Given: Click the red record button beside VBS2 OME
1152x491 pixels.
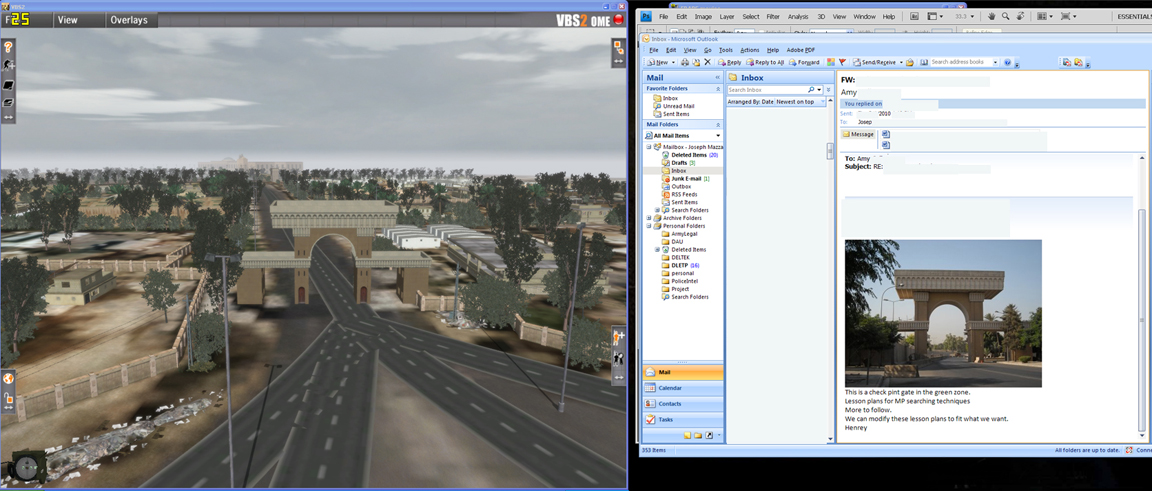Looking at the screenshot, I should pos(618,20).
